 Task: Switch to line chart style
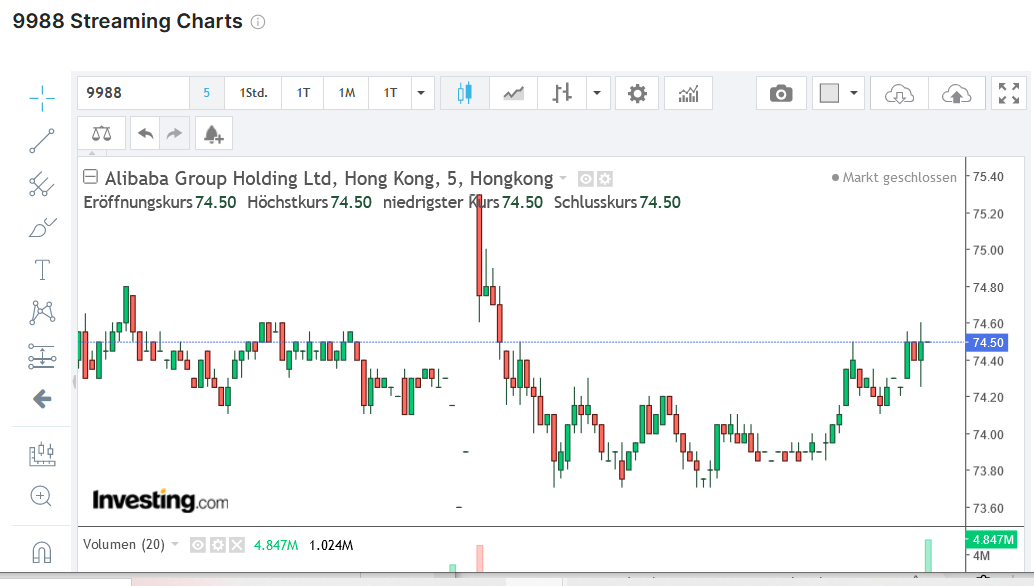[513, 93]
